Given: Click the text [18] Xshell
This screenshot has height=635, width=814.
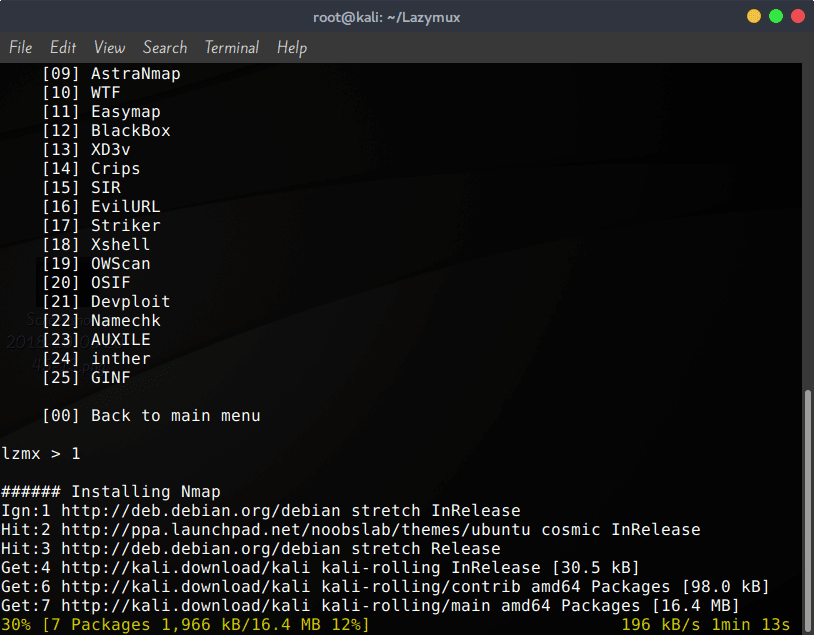Looking at the screenshot, I should click(97, 245).
